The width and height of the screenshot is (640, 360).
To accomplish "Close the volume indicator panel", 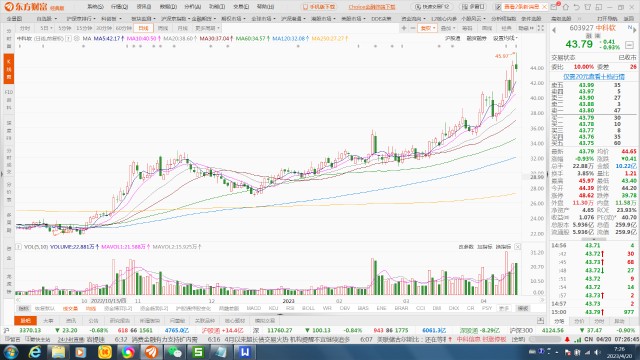I will [x=517, y=247].
